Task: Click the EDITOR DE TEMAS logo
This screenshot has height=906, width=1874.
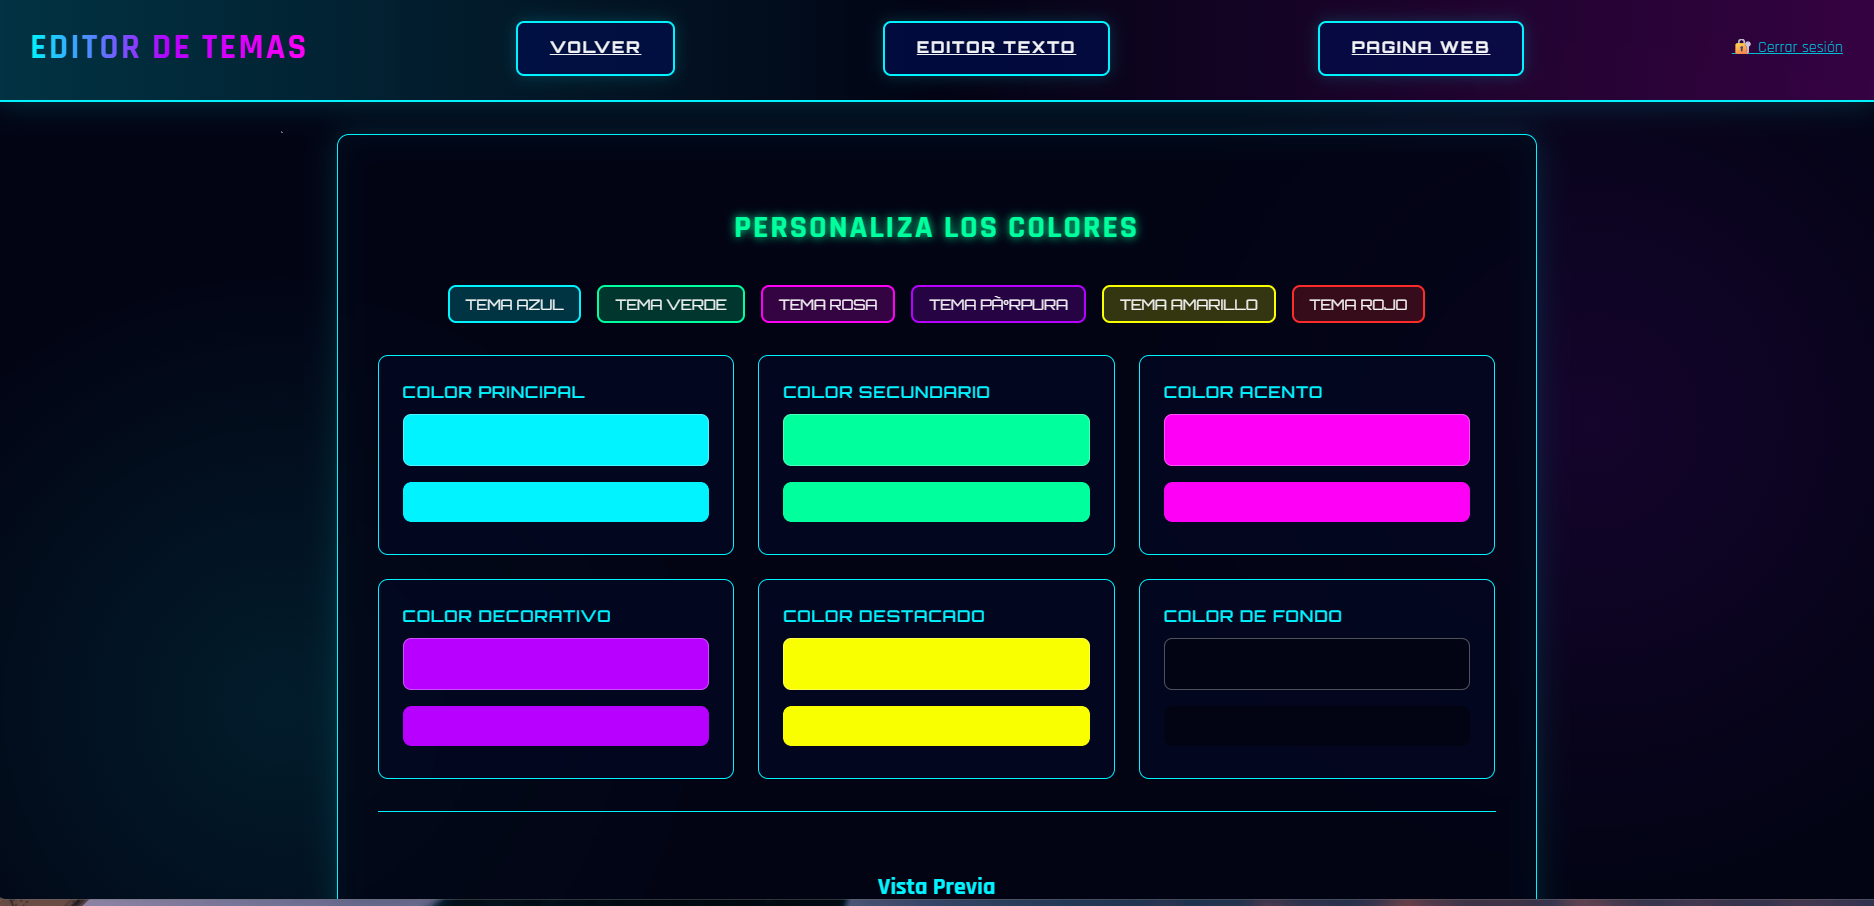Action: [x=168, y=45]
